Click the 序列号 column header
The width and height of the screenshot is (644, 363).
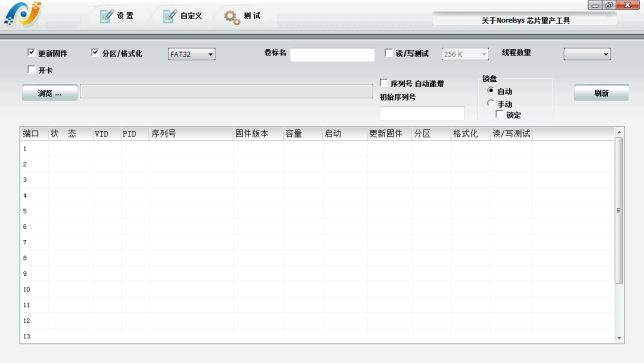(x=191, y=134)
